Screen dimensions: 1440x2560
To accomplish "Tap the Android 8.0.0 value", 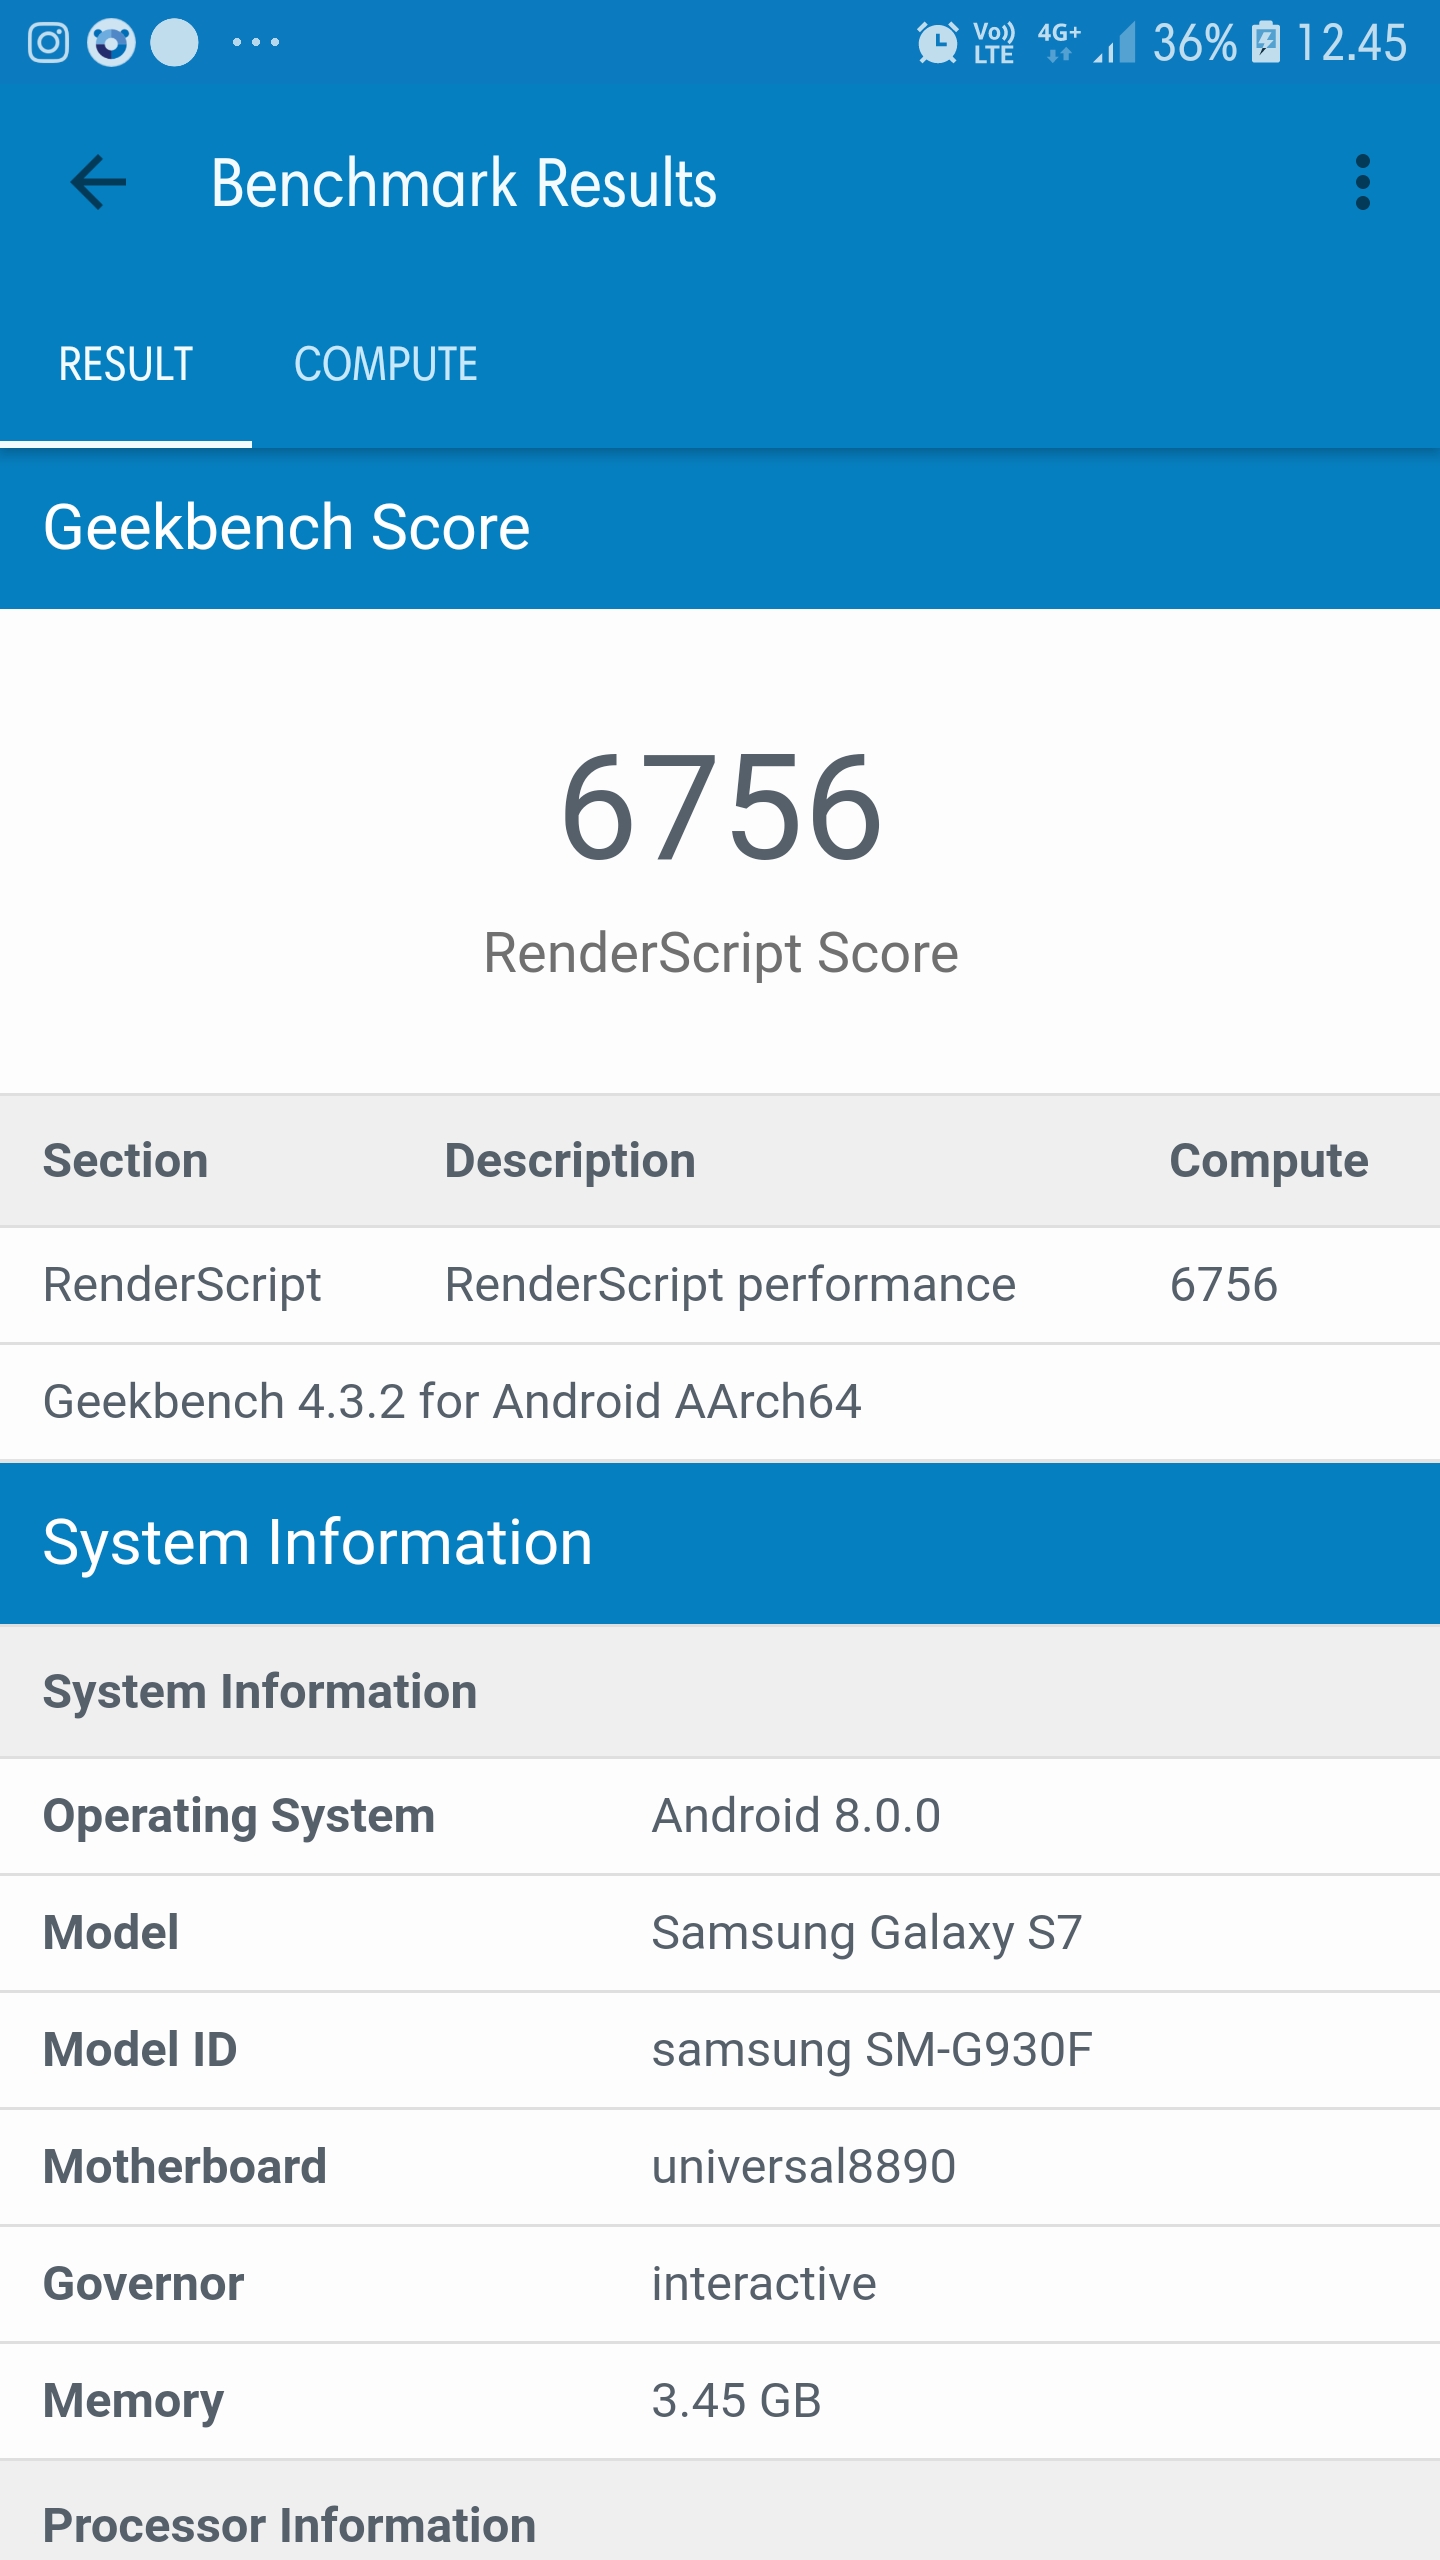I will [x=796, y=1816].
